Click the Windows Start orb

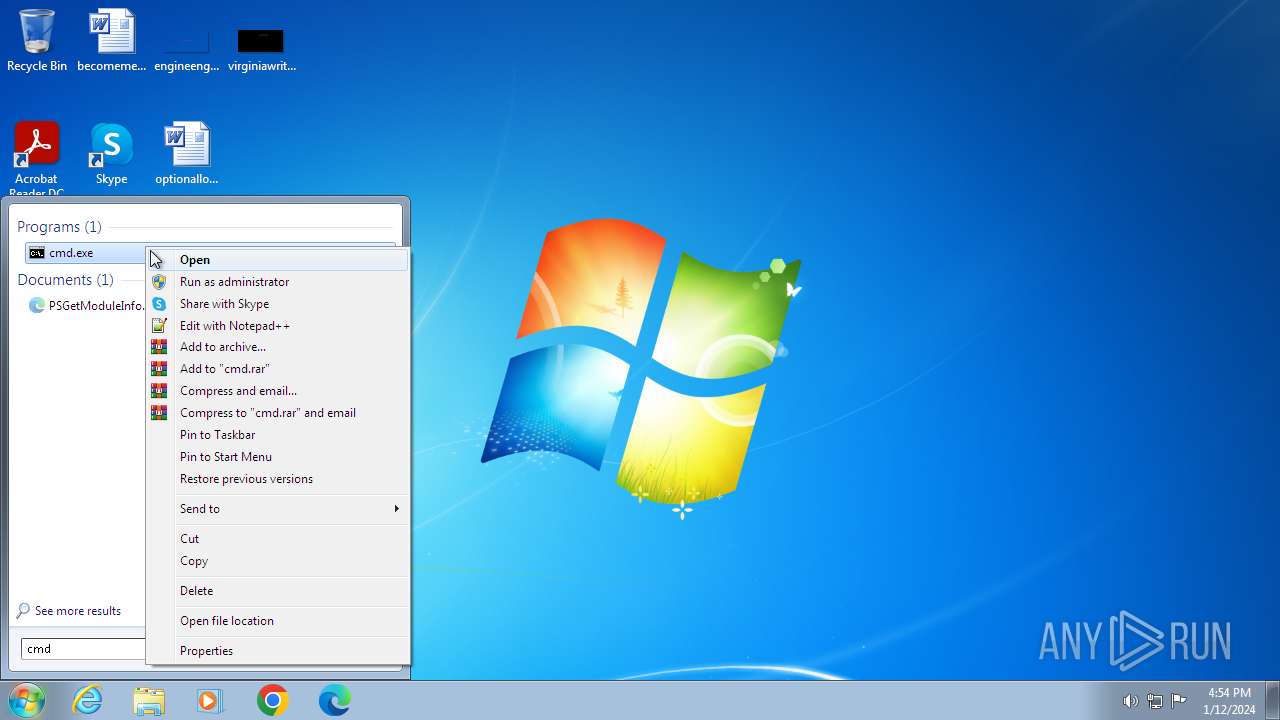[27, 700]
